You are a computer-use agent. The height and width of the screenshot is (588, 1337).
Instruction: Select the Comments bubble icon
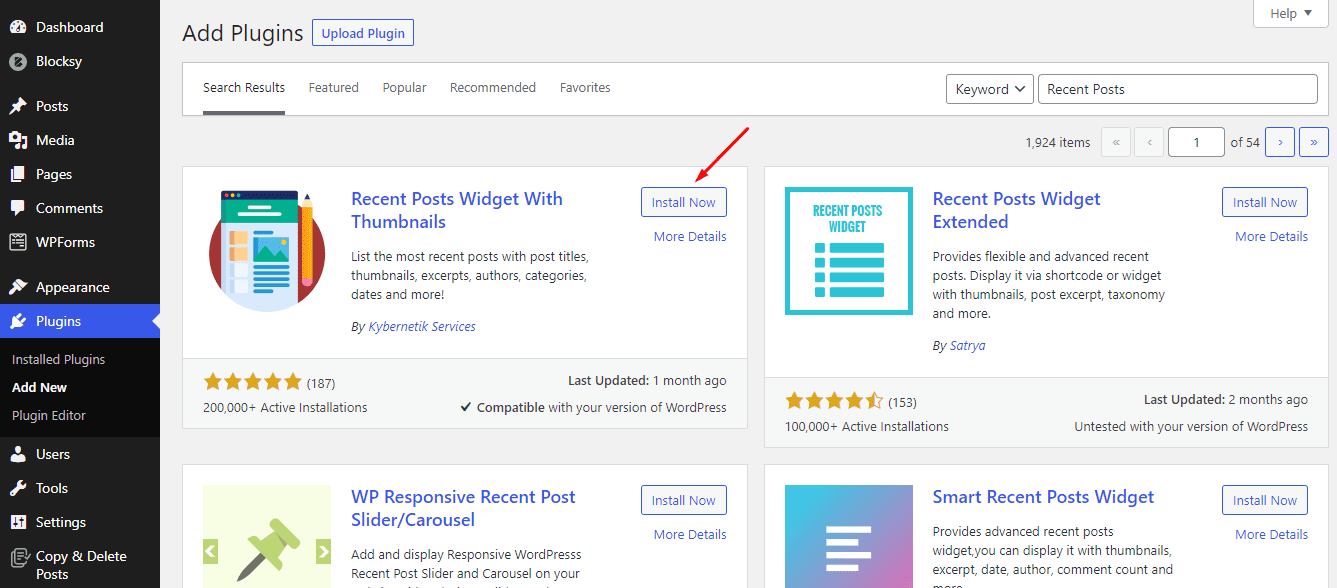18,208
